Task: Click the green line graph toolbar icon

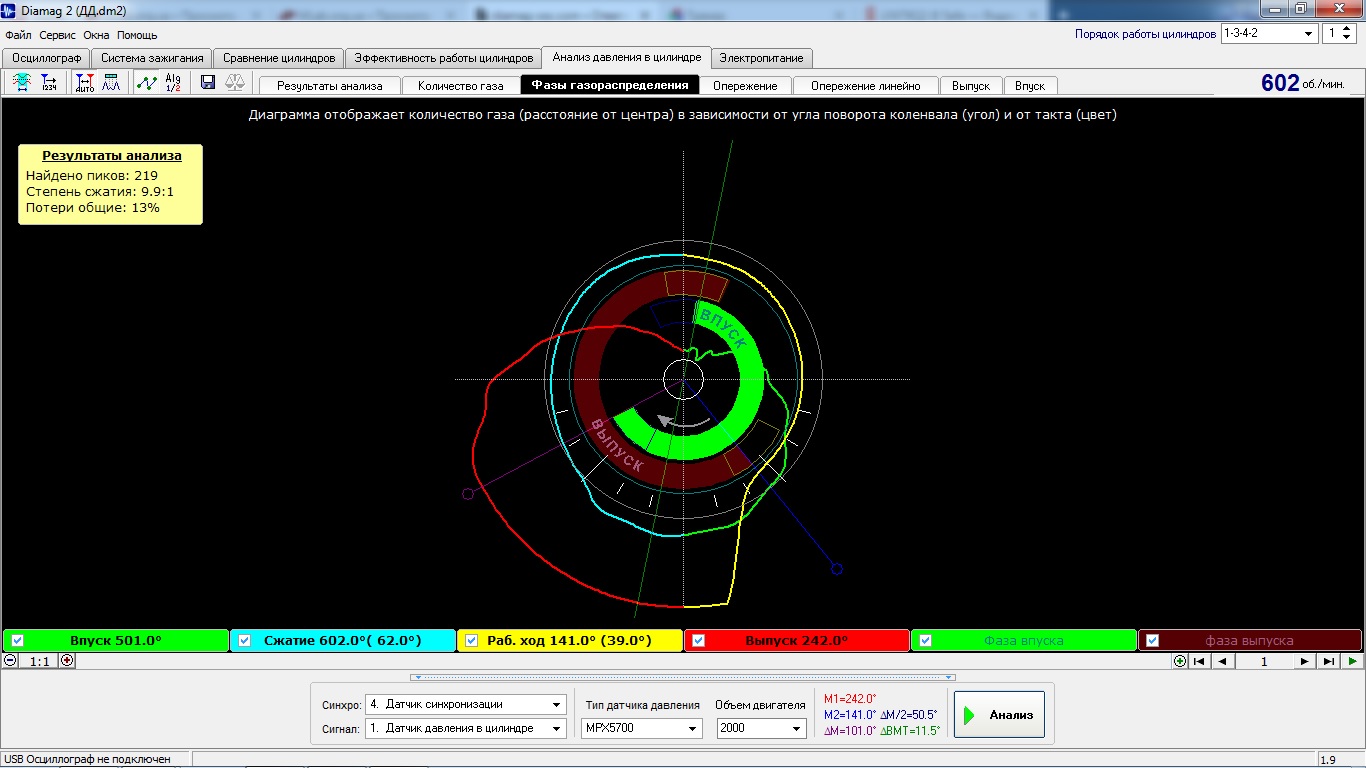Action: [x=147, y=83]
